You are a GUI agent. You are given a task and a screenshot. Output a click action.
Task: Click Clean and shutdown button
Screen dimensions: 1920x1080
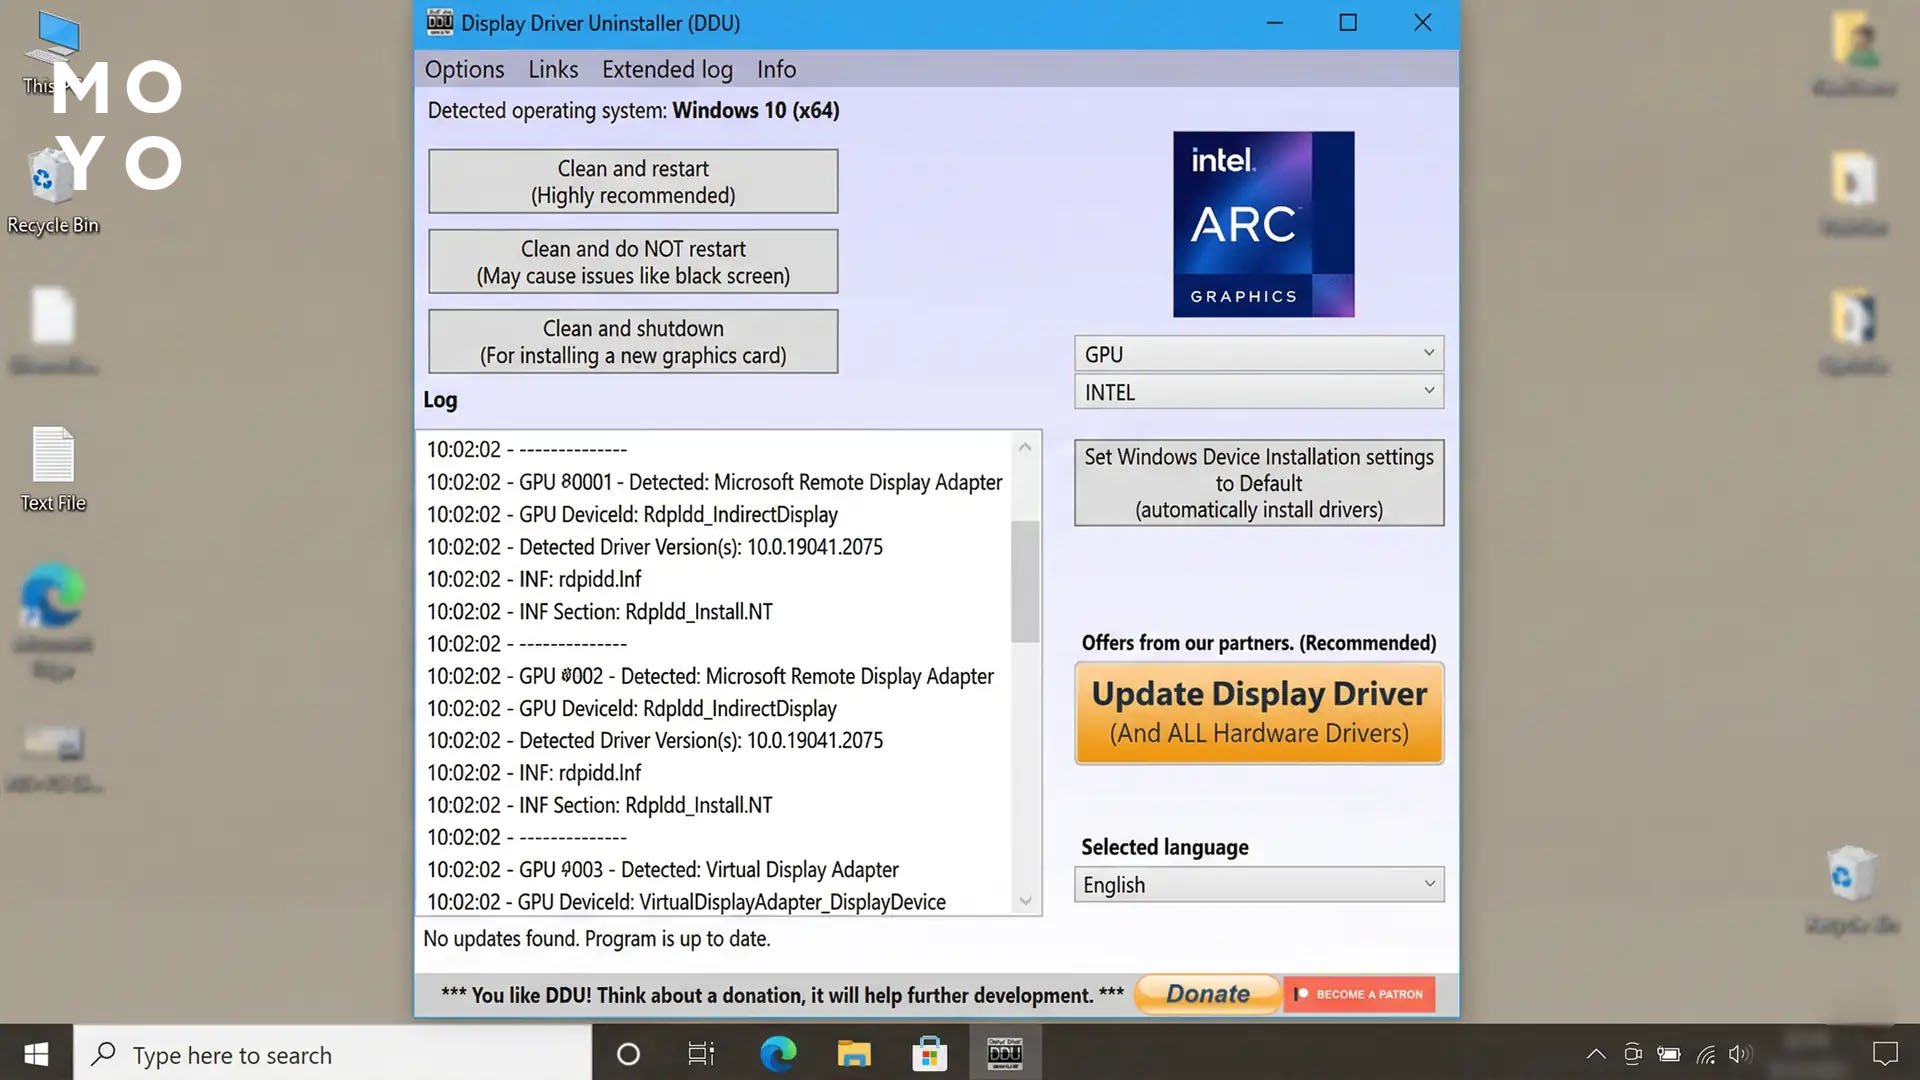[633, 341]
